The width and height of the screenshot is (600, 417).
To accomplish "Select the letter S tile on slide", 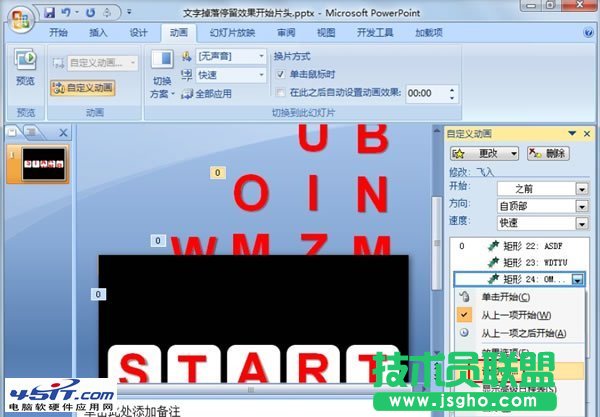I will pos(134,363).
